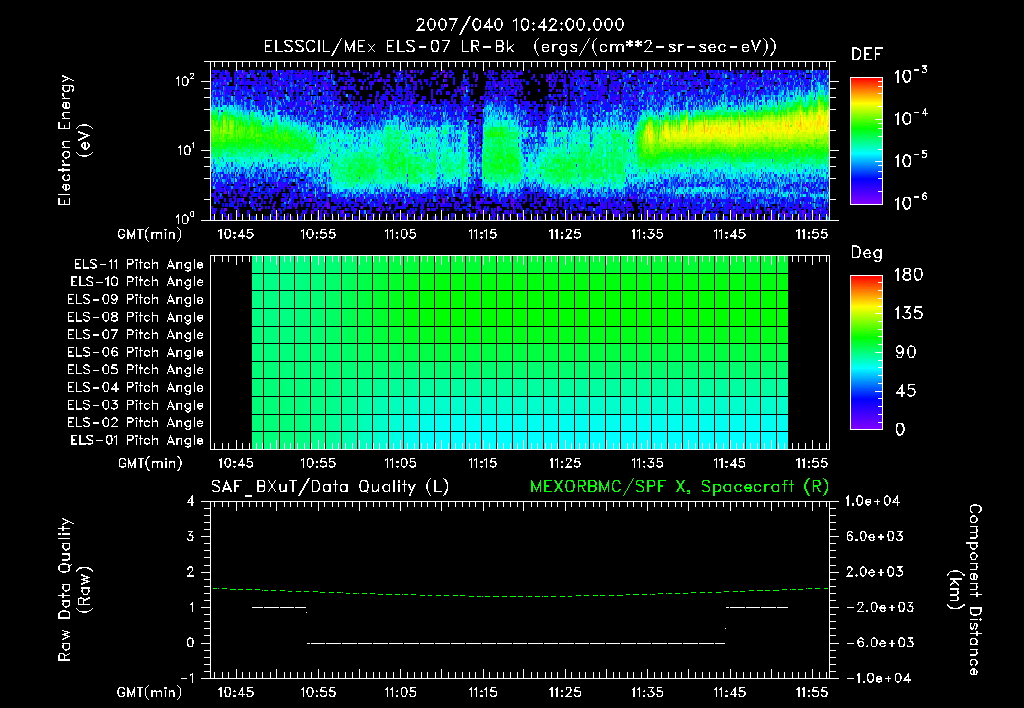Click the 10^-3 tick on the DEF colorbar
The height and width of the screenshot is (708, 1024).
point(910,75)
